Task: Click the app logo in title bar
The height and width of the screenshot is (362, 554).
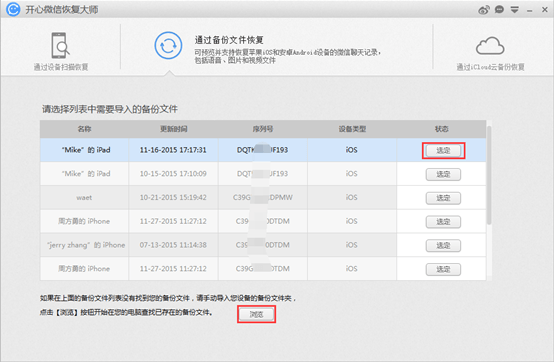Action: point(13,9)
